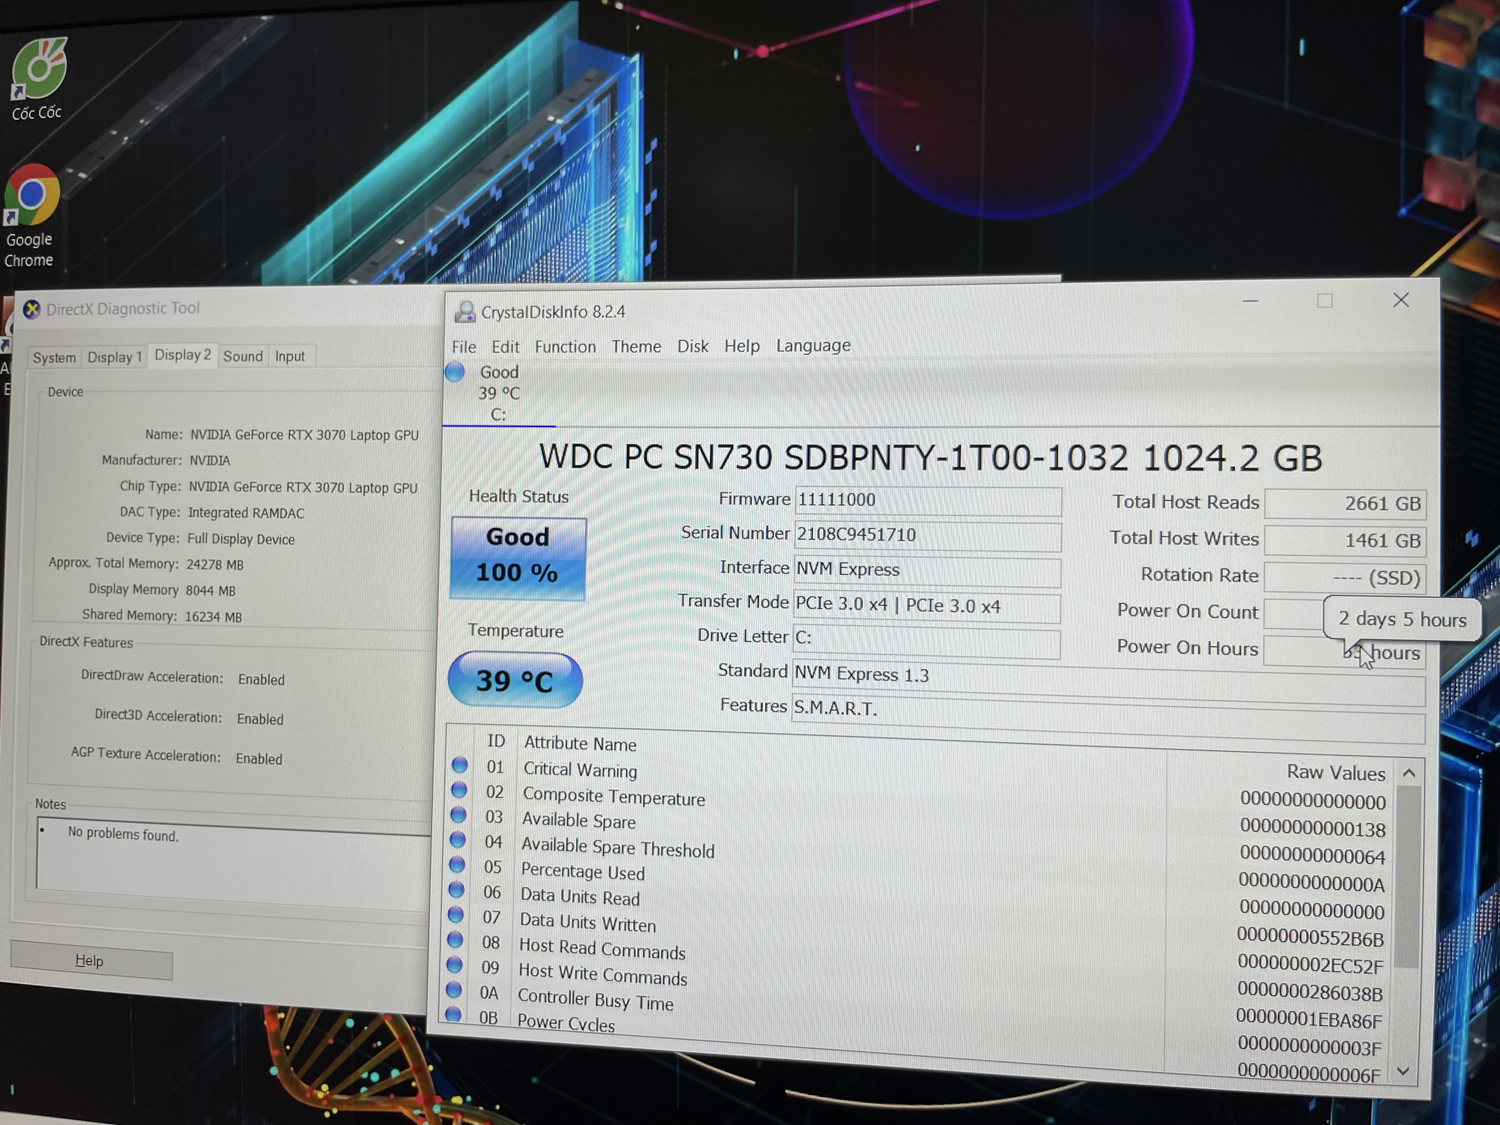The width and height of the screenshot is (1500, 1125).
Task: Click the raw value 00000000552B6B
Action: coord(1310,938)
